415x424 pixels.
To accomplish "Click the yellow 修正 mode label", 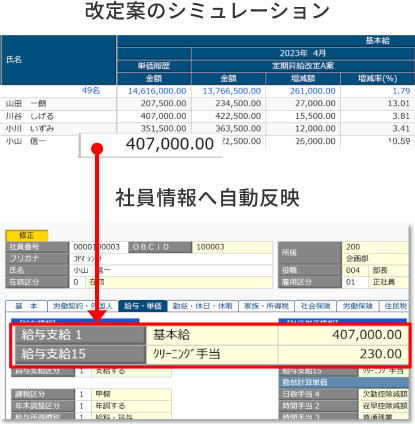I will [27, 235].
